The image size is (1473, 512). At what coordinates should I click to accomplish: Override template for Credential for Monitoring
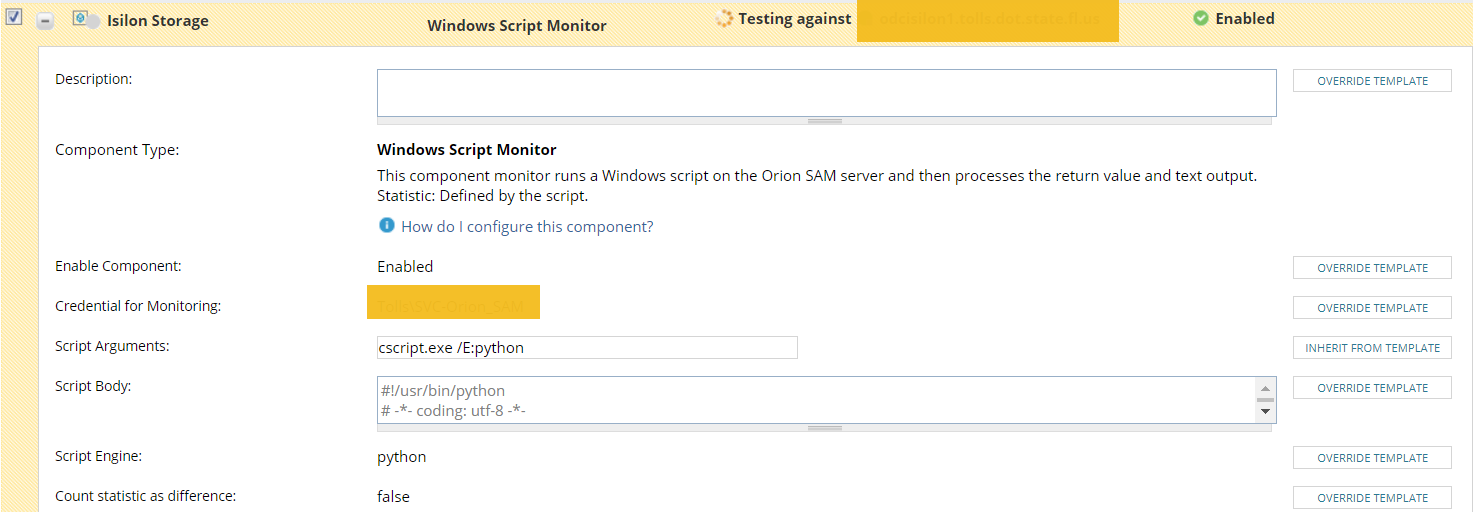1372,308
